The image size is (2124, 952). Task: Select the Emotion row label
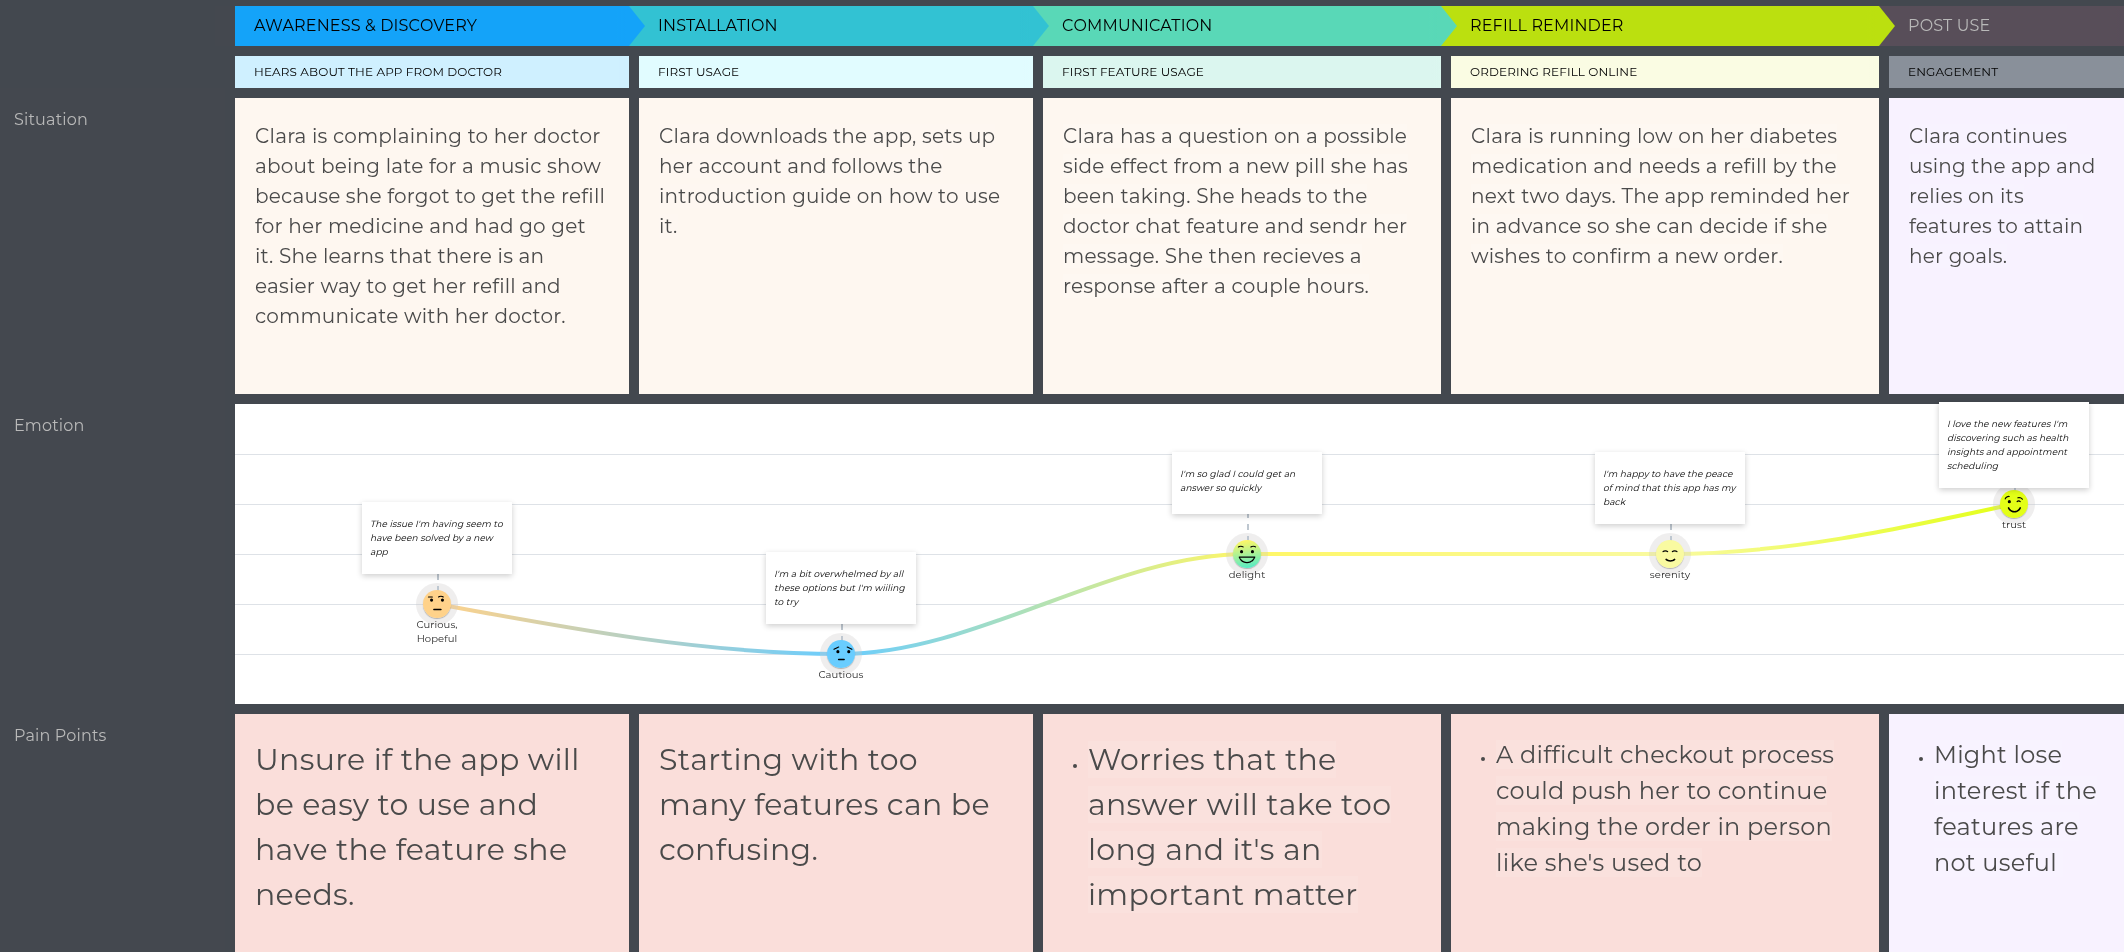49,425
